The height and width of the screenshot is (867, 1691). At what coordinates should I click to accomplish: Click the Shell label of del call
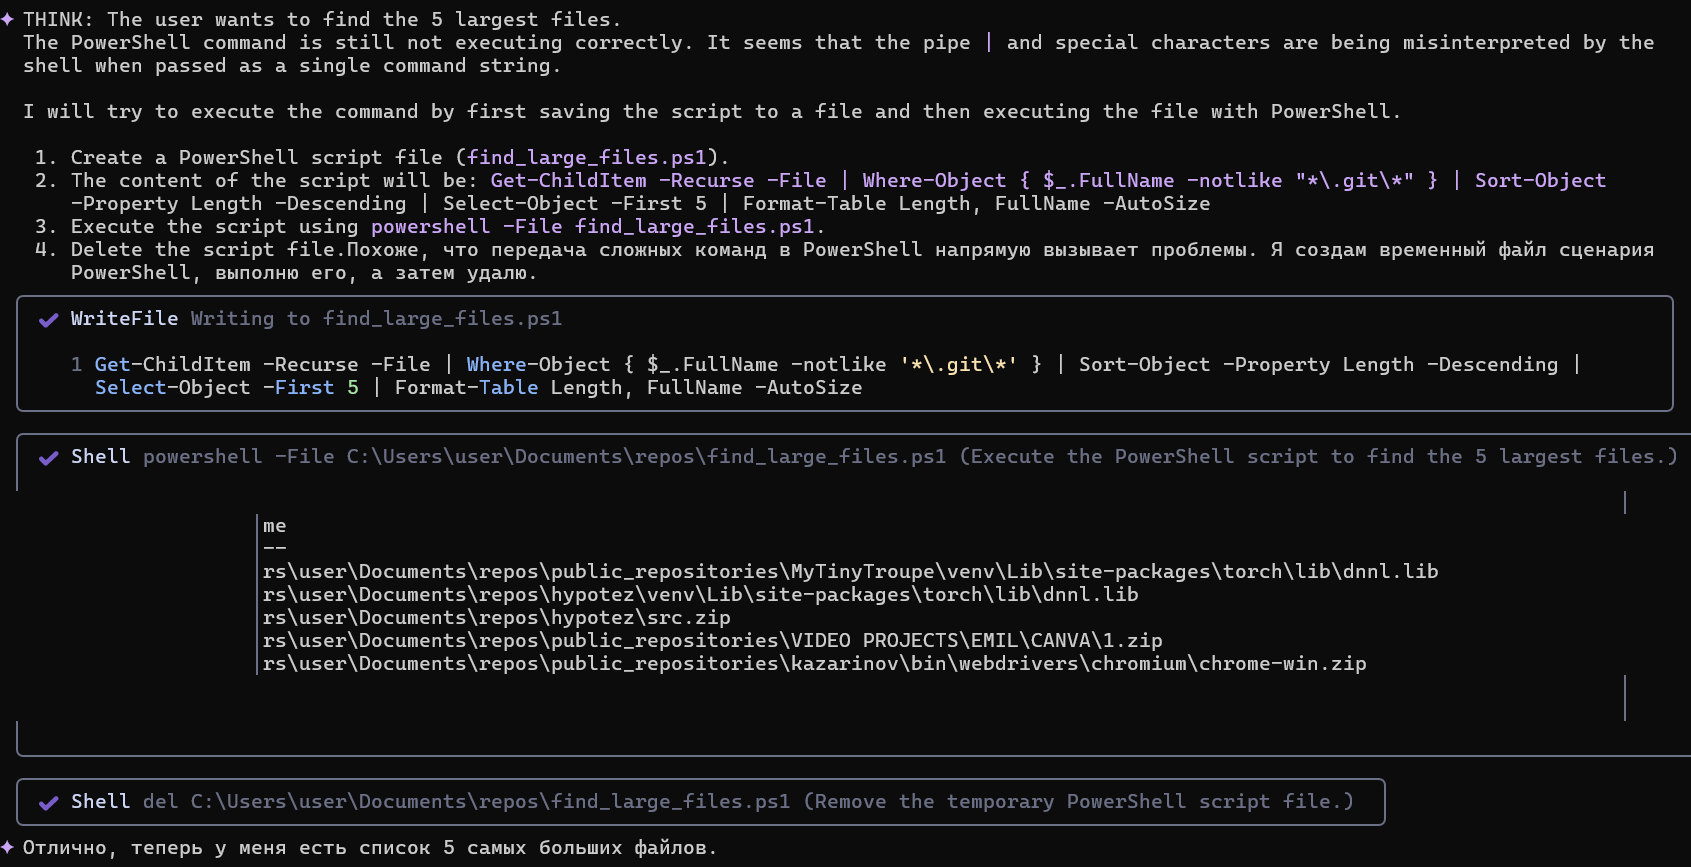[100, 801]
